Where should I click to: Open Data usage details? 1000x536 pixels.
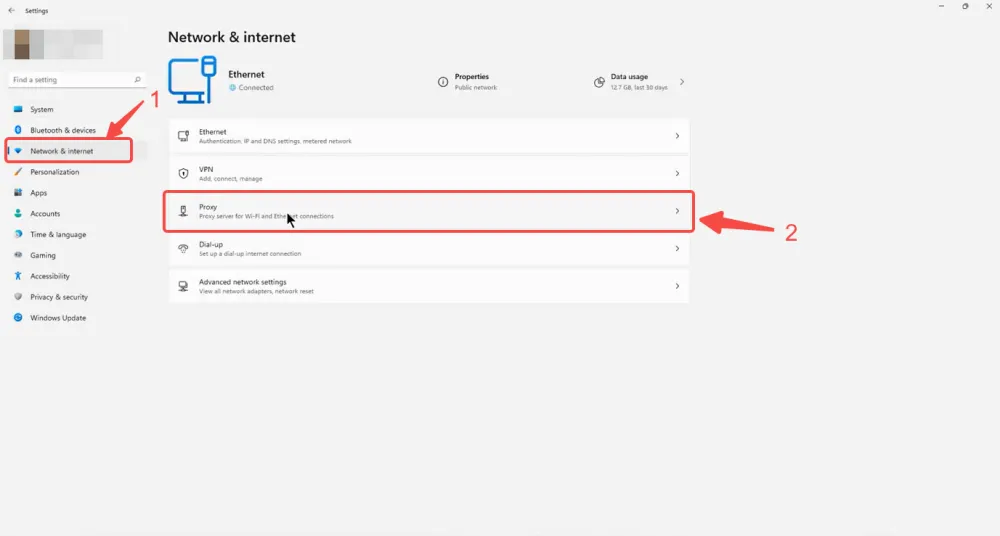pyautogui.click(x=640, y=82)
